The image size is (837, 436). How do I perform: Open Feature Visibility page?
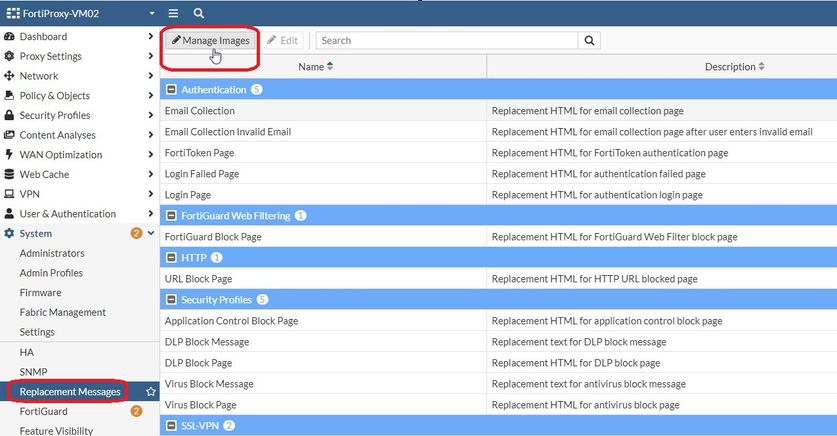tap(56, 431)
